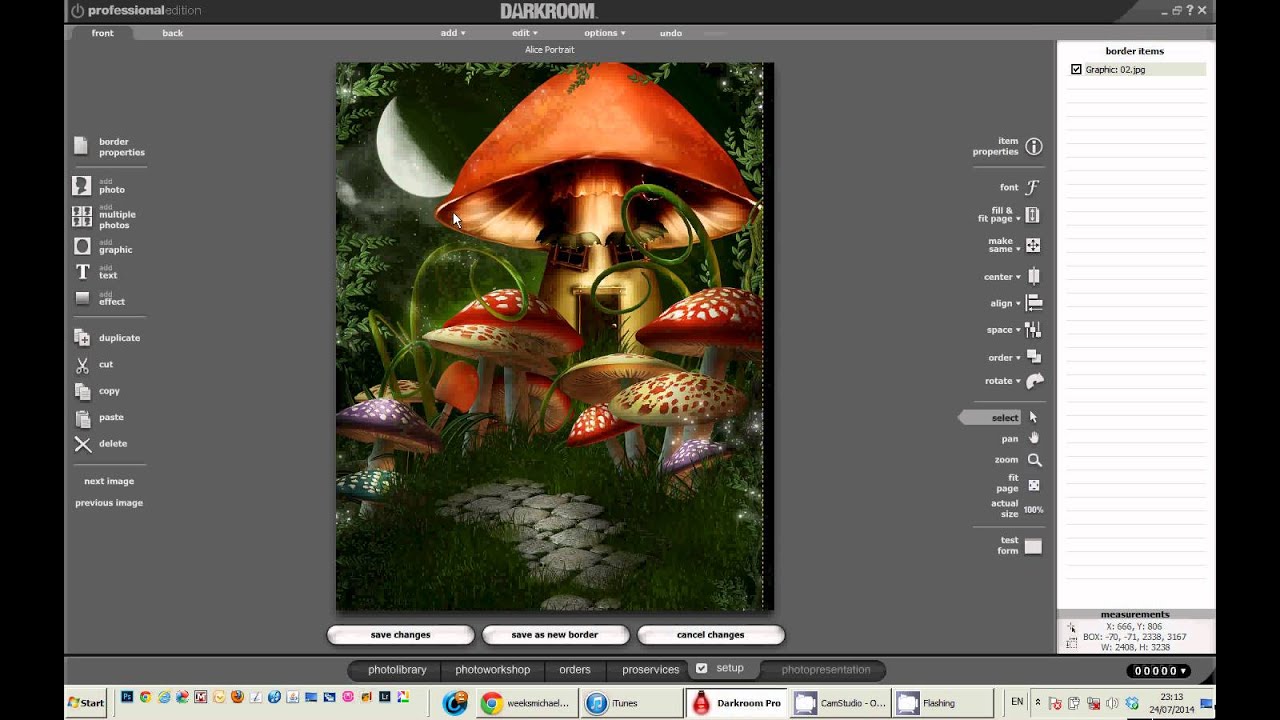Click the duplicate icon

click(x=82, y=338)
